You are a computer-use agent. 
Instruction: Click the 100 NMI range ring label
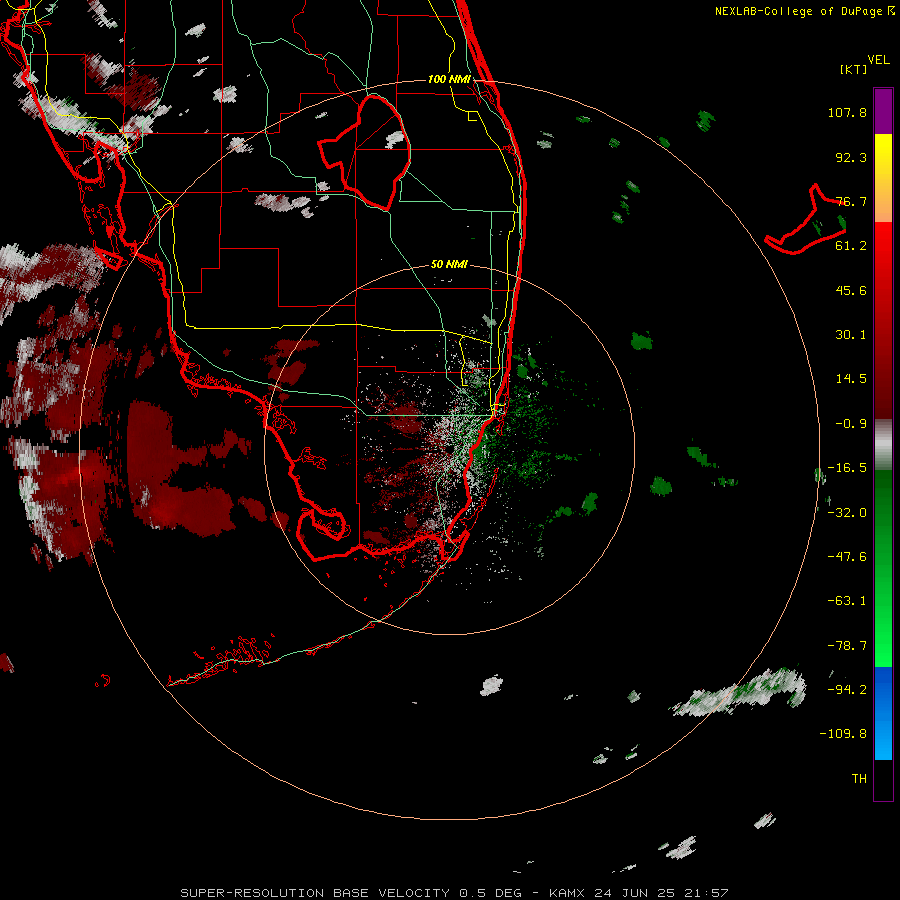coord(449,79)
